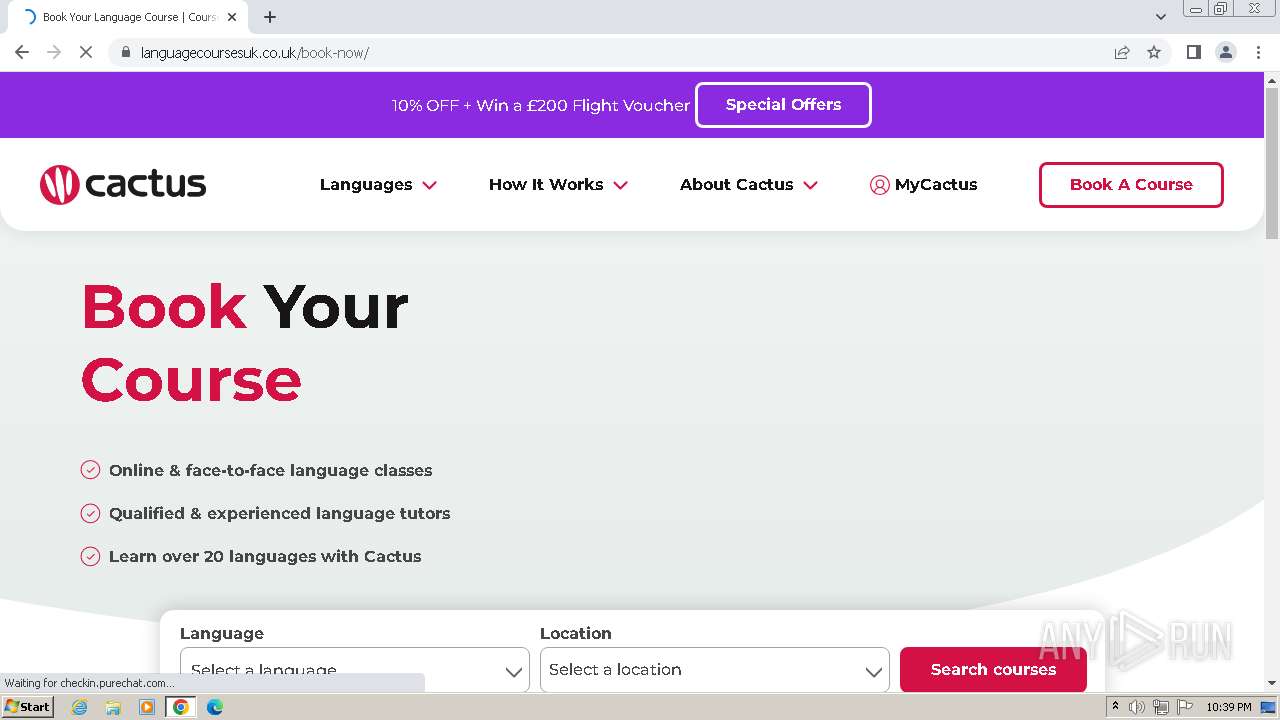1280x720 pixels.
Task: Click Chrome icon in taskbar
Action: pos(181,707)
